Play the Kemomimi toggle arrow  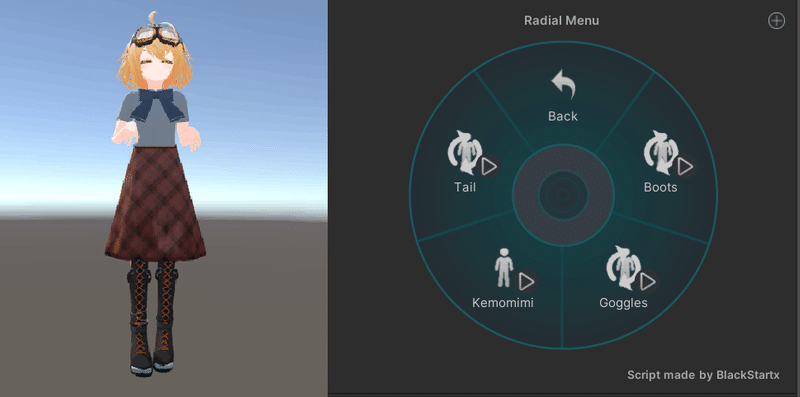[527, 281]
